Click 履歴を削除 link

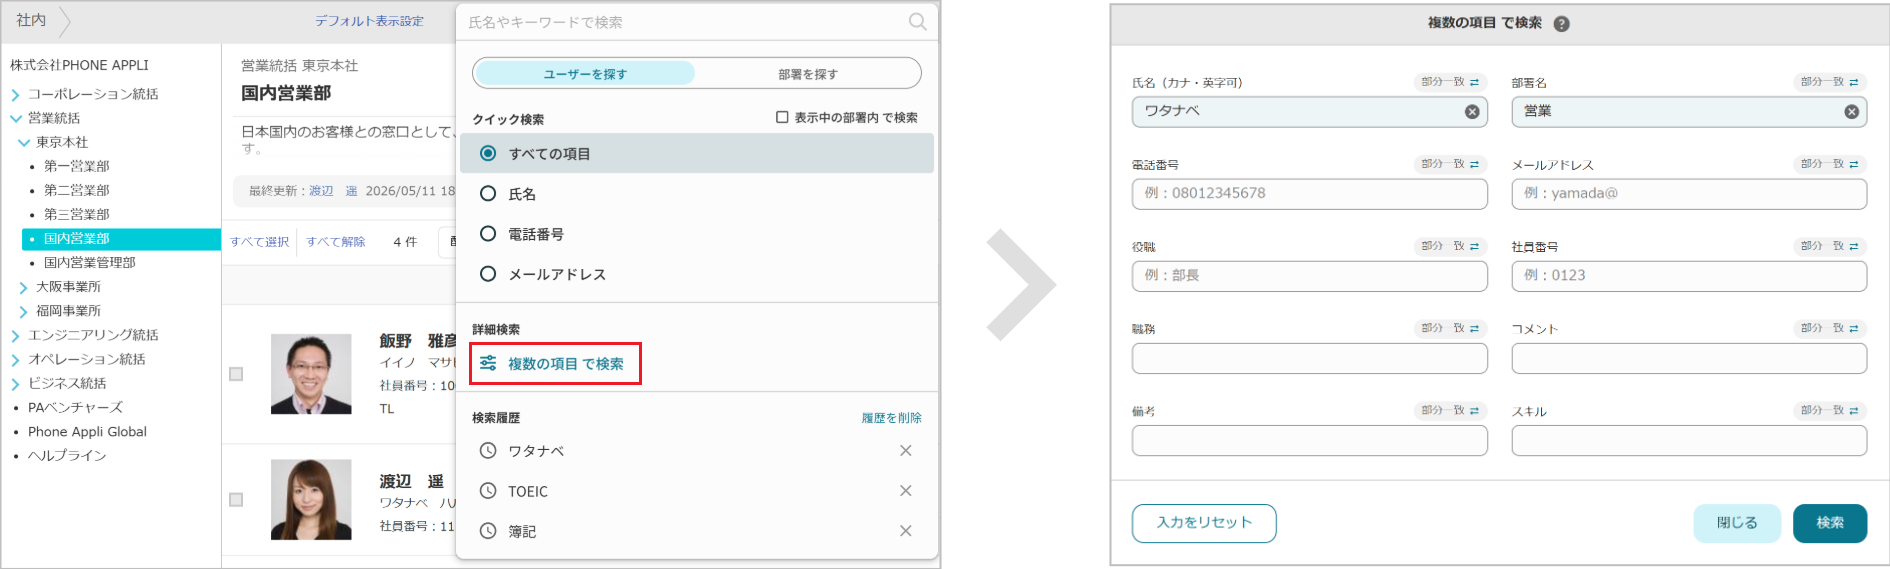[892, 418]
